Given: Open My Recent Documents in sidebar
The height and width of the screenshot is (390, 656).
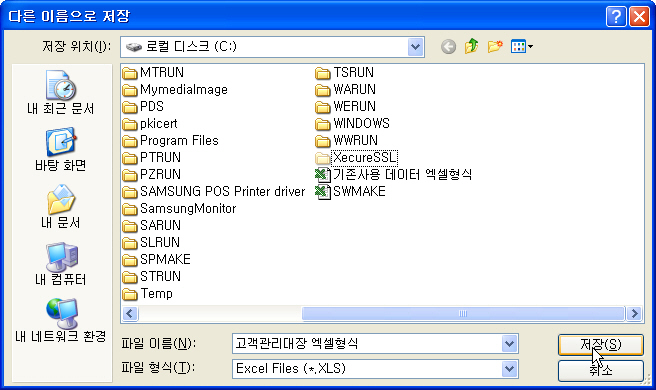Looking at the screenshot, I should [x=61, y=92].
